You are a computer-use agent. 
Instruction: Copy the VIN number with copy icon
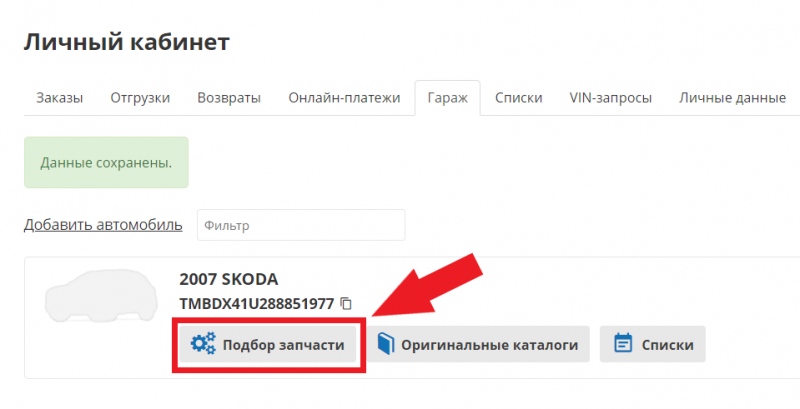(x=346, y=304)
